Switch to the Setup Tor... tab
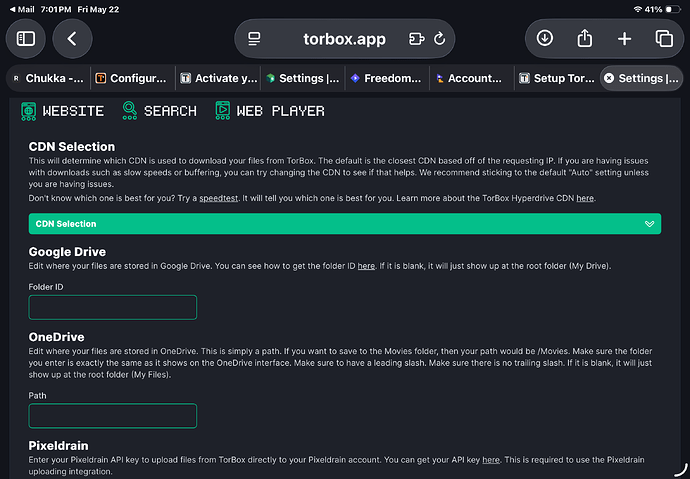Viewport: 690px width, 479px height. (x=557, y=78)
